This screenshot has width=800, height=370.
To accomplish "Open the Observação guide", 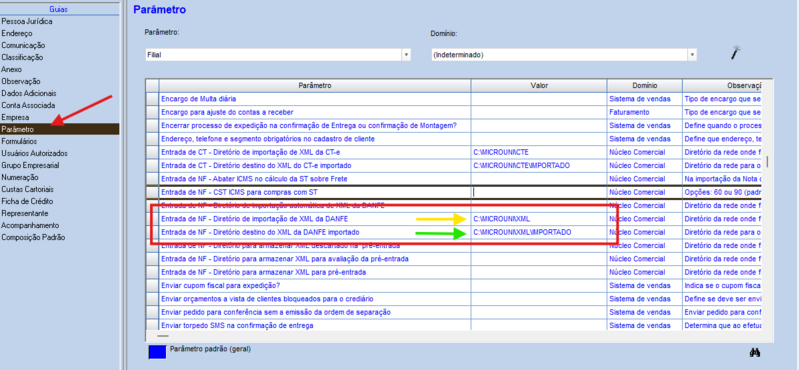I will (x=21, y=81).
